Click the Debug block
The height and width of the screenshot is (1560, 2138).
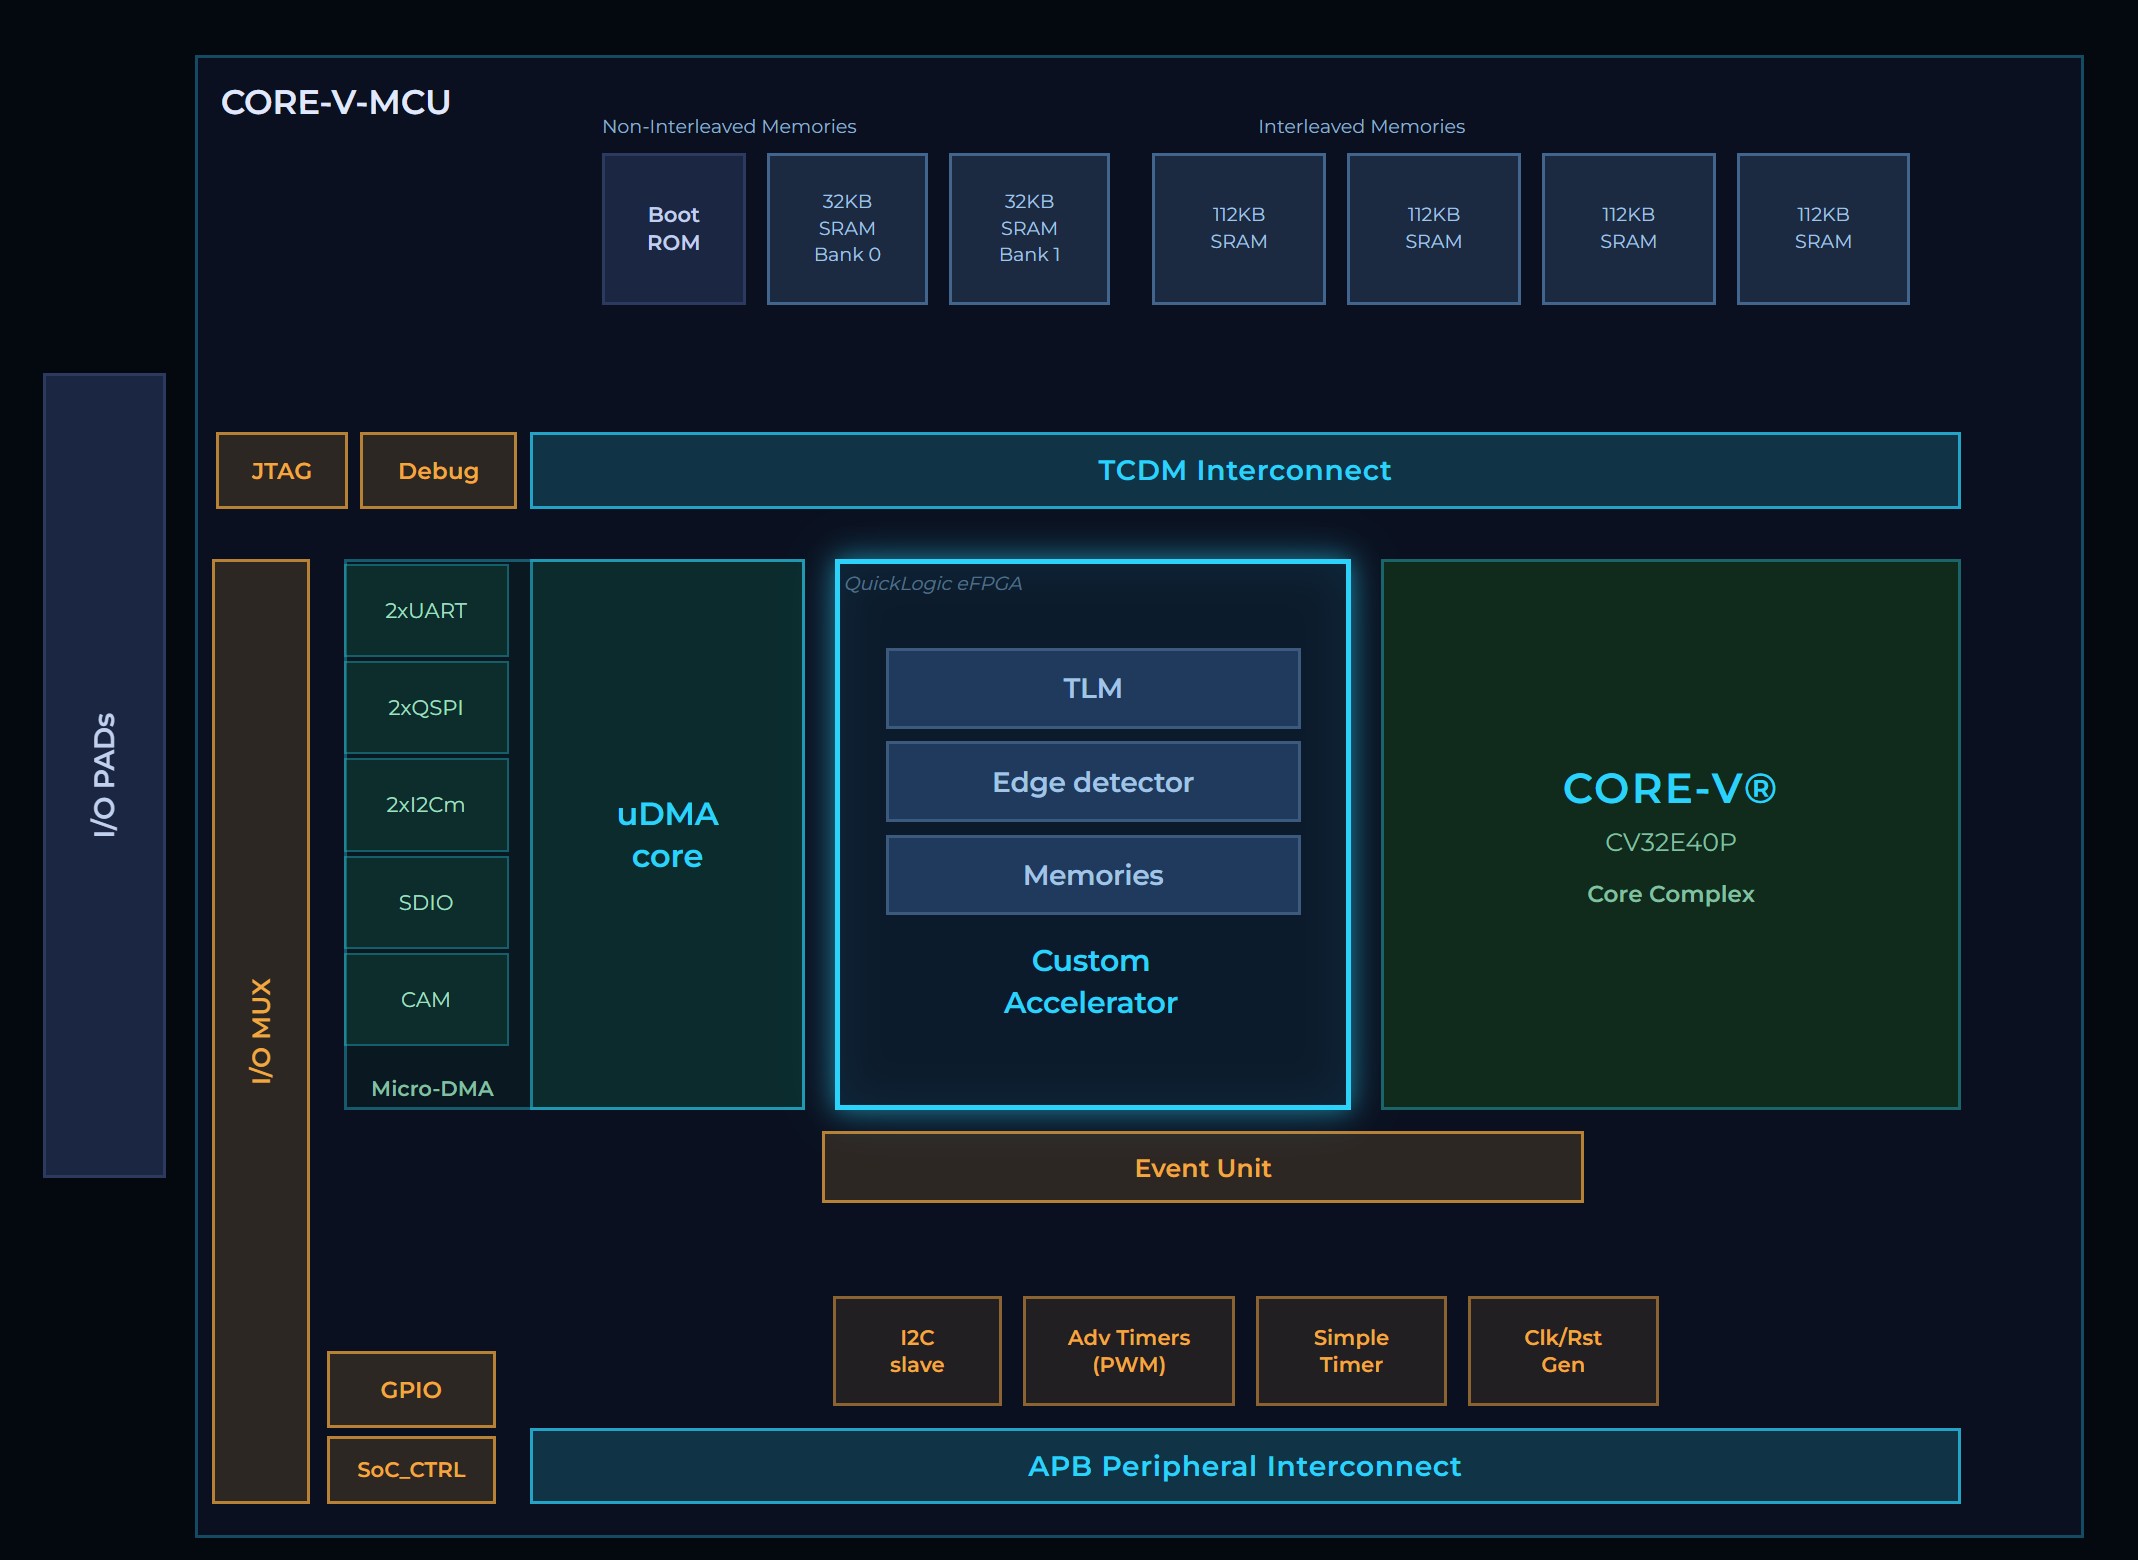click(x=438, y=470)
